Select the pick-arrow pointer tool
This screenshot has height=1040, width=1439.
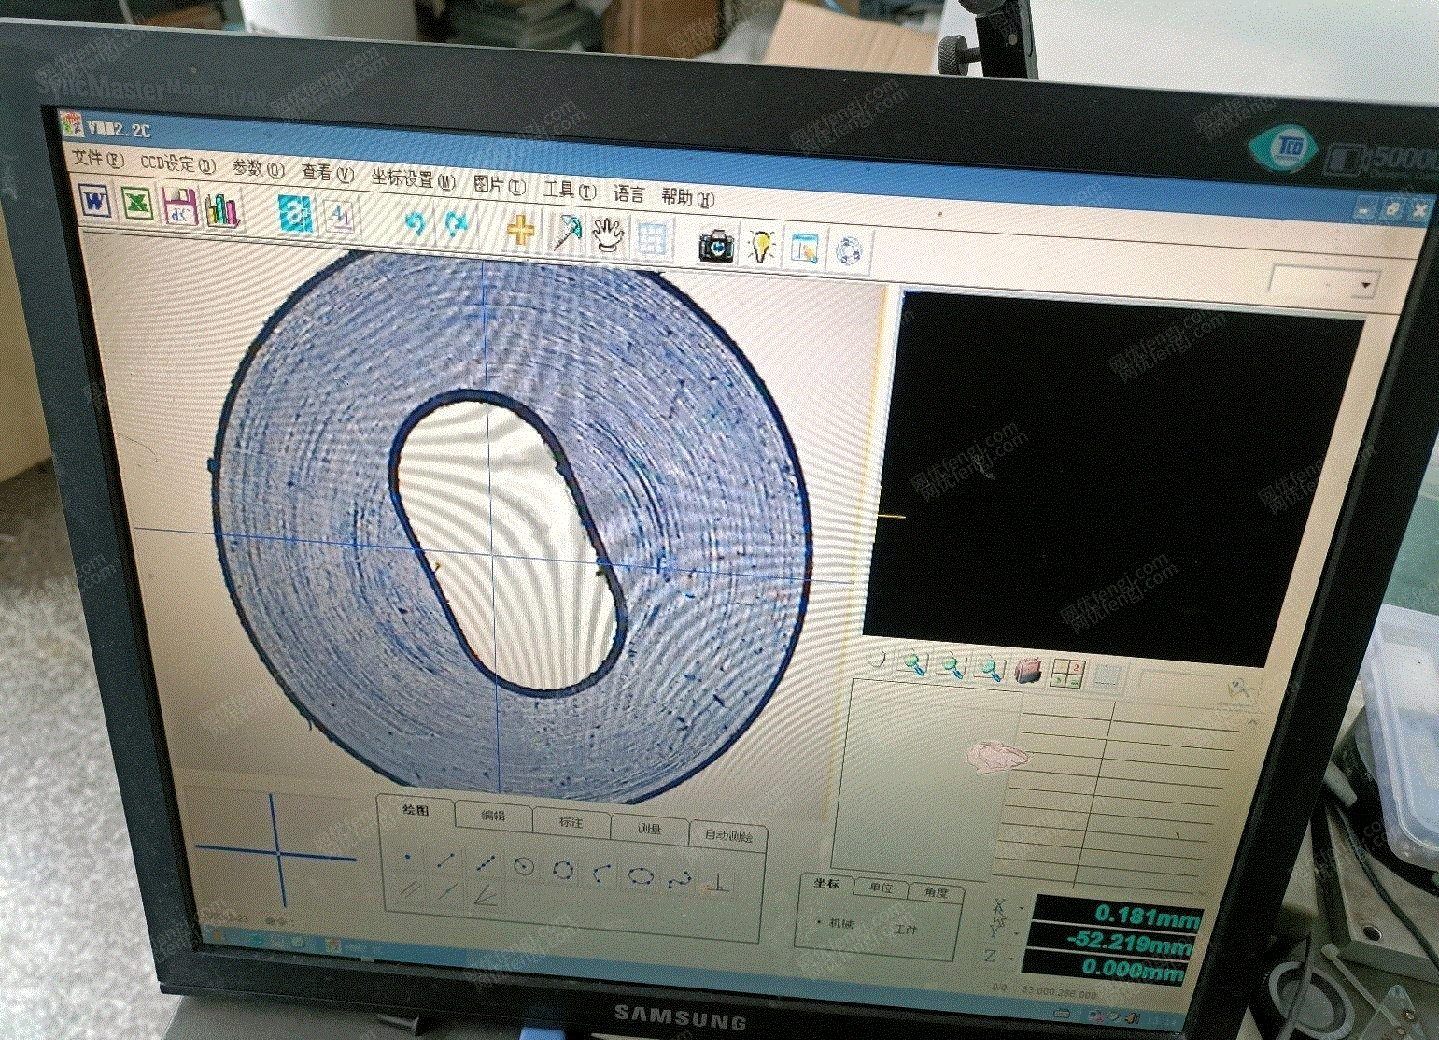567,232
